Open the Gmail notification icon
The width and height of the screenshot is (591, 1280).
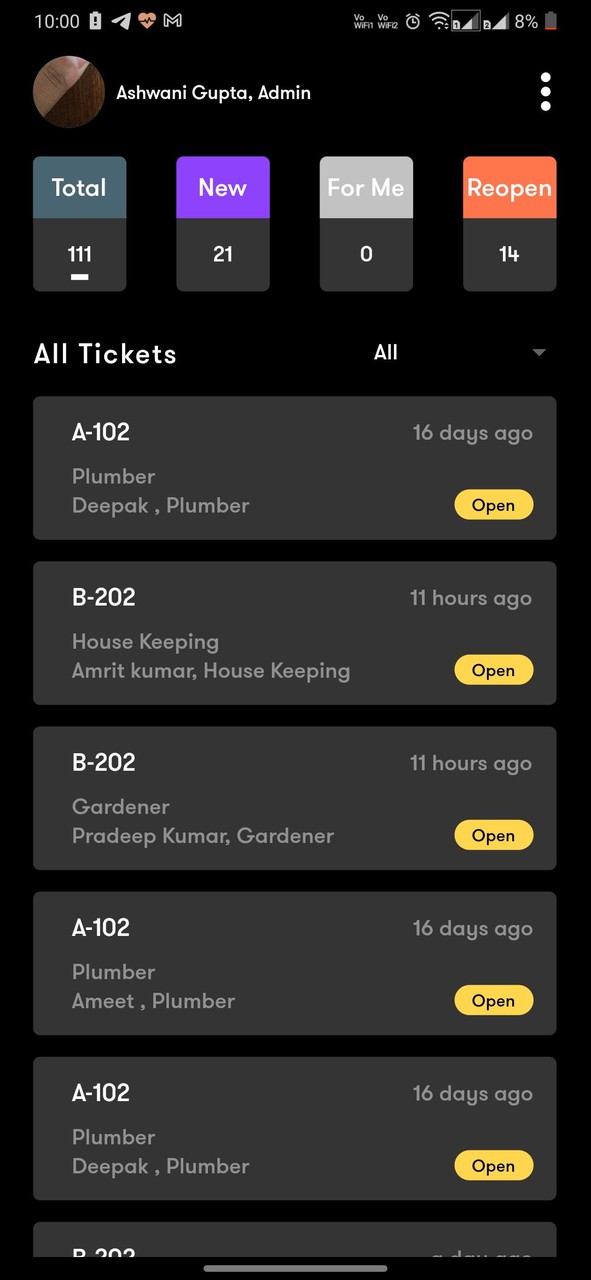172,21
